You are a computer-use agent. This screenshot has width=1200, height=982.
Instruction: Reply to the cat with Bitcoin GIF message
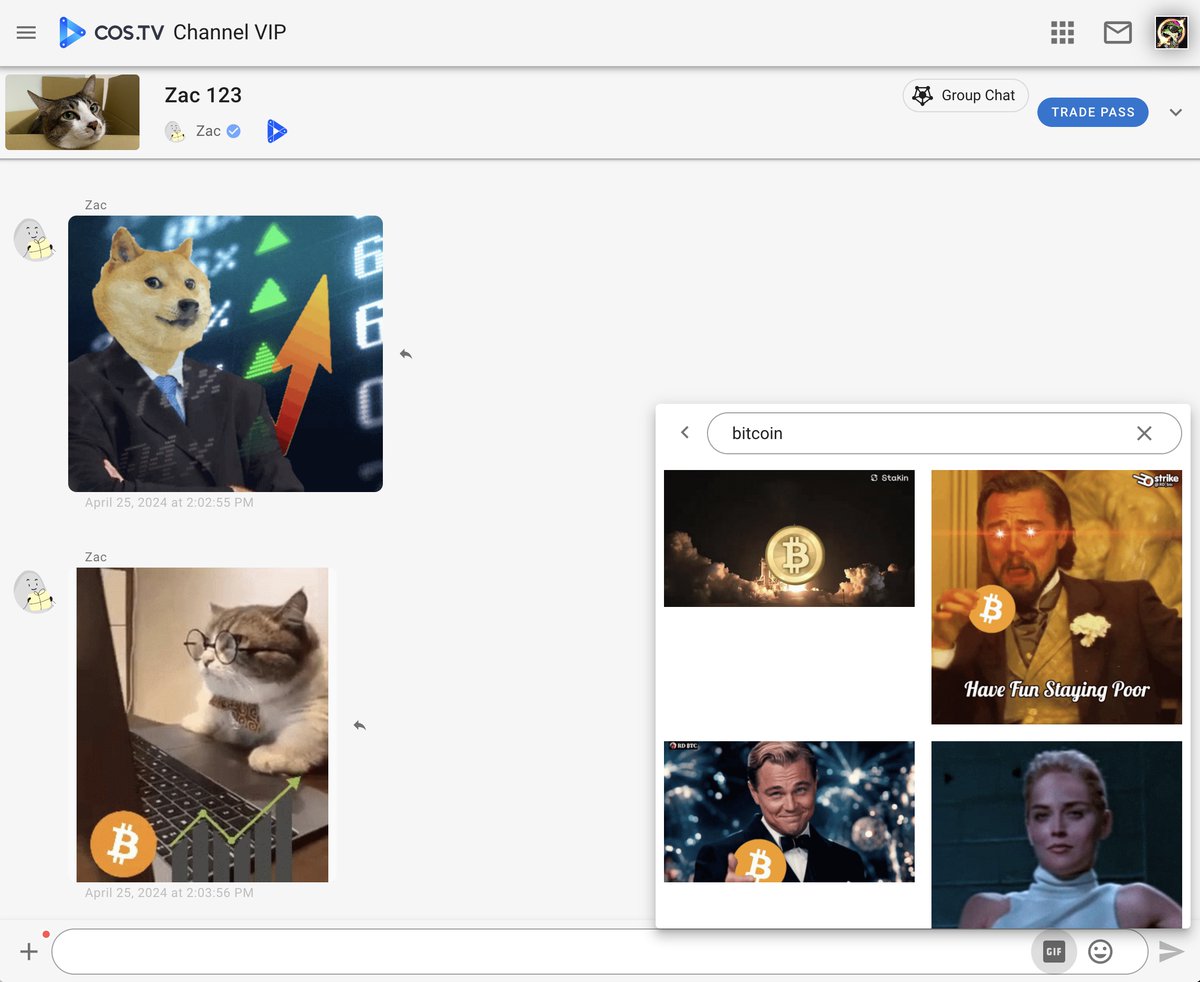click(x=359, y=725)
